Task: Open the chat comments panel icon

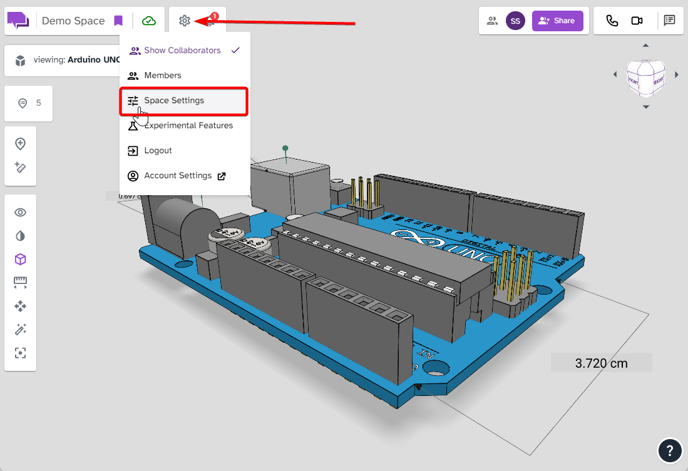Action: point(670,20)
